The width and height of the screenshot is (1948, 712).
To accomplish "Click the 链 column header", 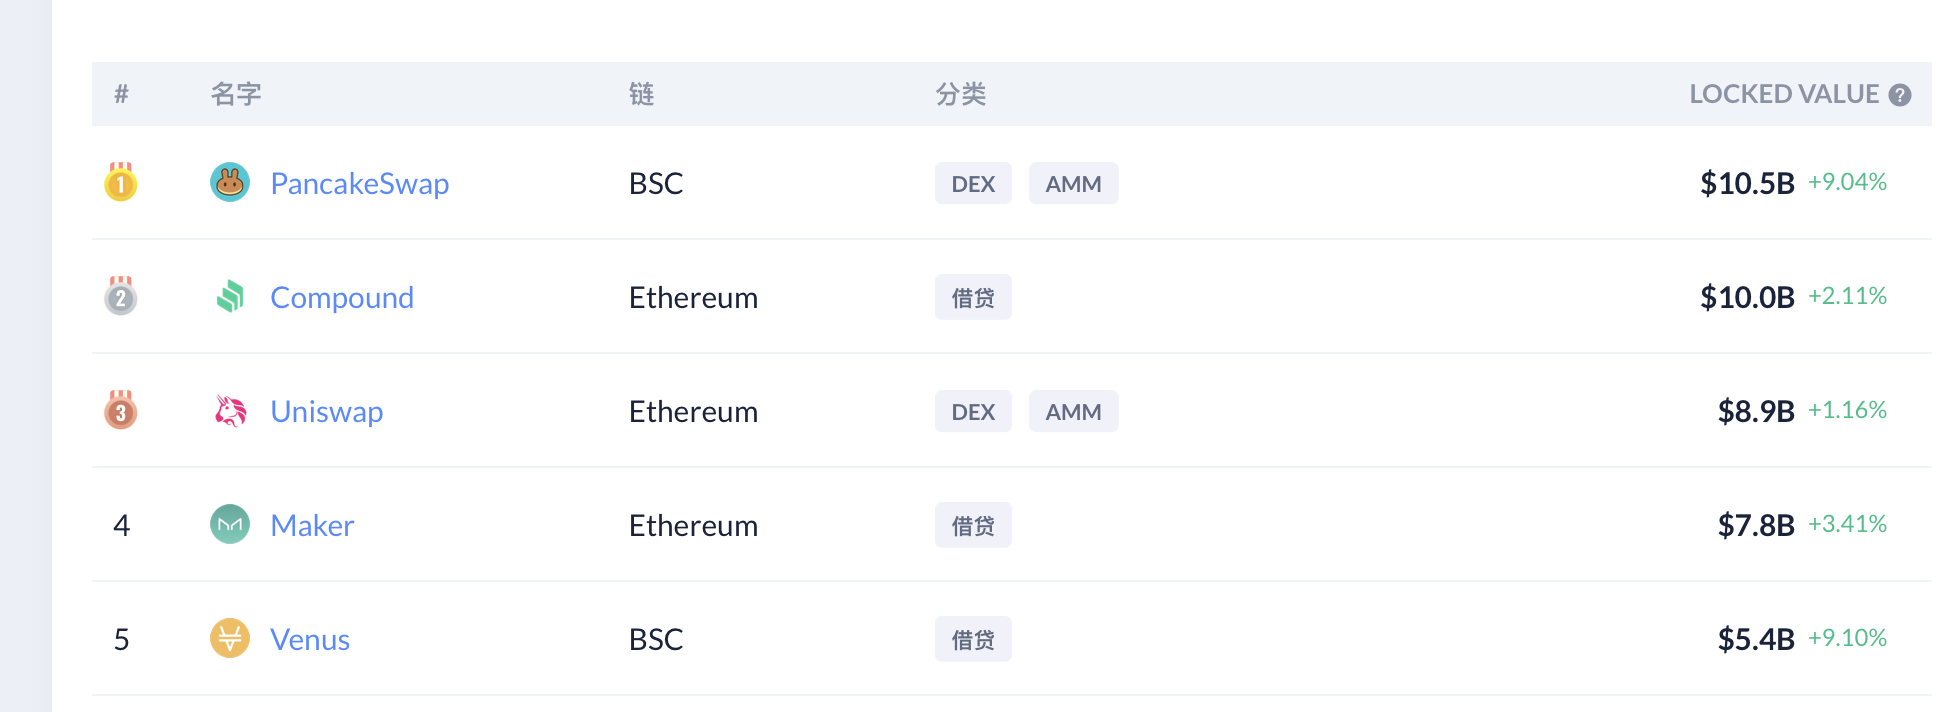I will [640, 94].
